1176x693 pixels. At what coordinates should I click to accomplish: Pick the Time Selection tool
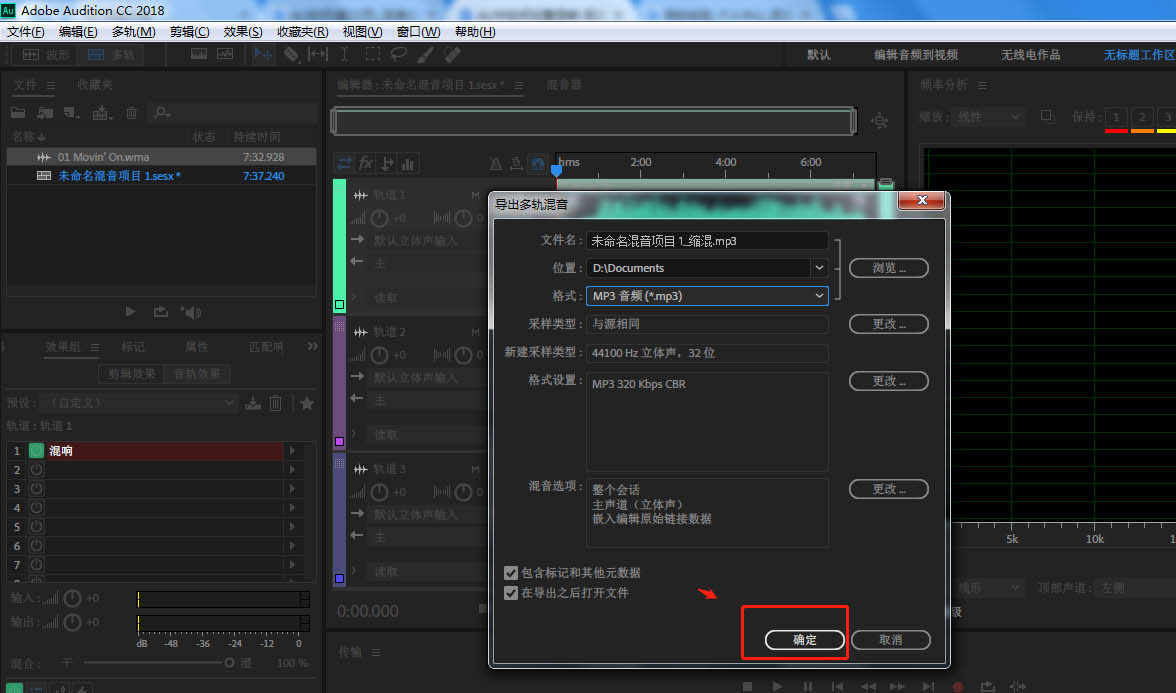[344, 55]
